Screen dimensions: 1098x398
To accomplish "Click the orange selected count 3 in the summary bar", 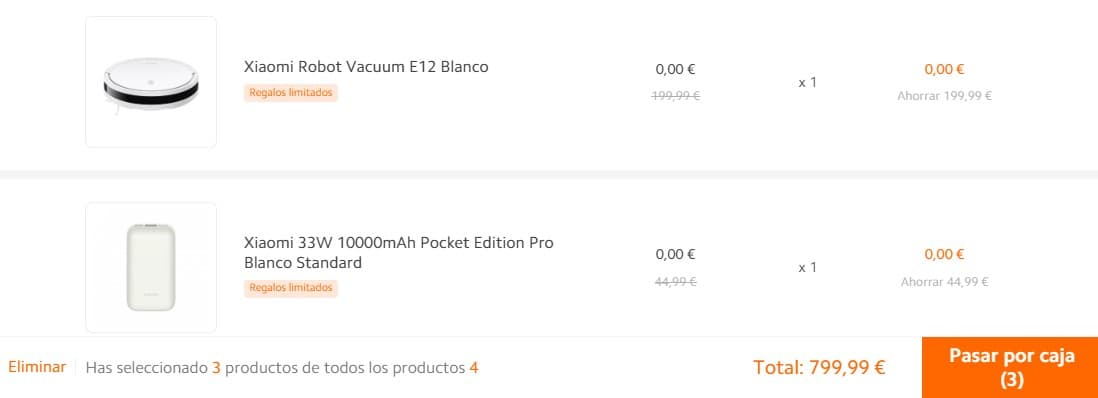I will tap(216, 367).
